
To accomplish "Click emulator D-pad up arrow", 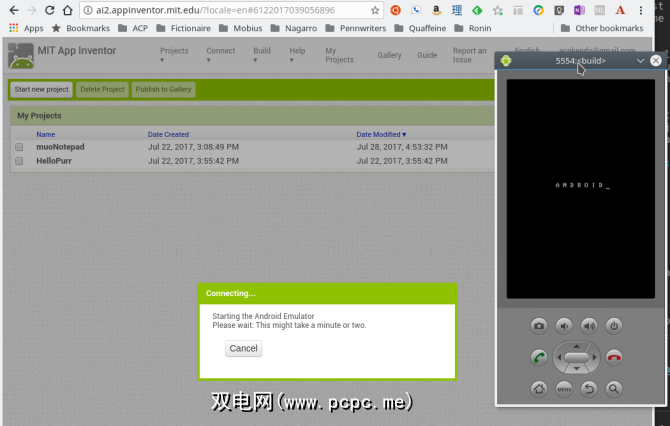I will pos(576,346).
